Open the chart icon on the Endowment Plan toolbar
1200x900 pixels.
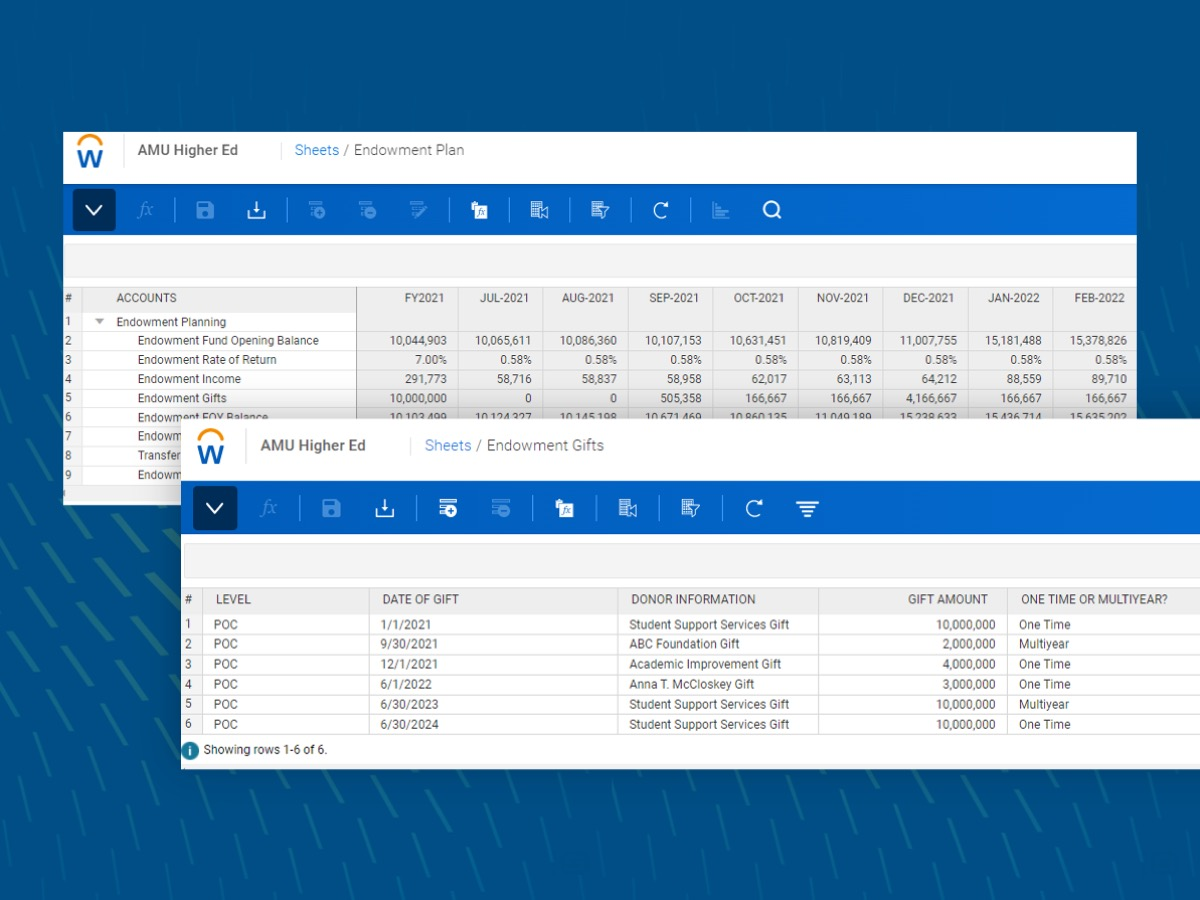tap(720, 210)
